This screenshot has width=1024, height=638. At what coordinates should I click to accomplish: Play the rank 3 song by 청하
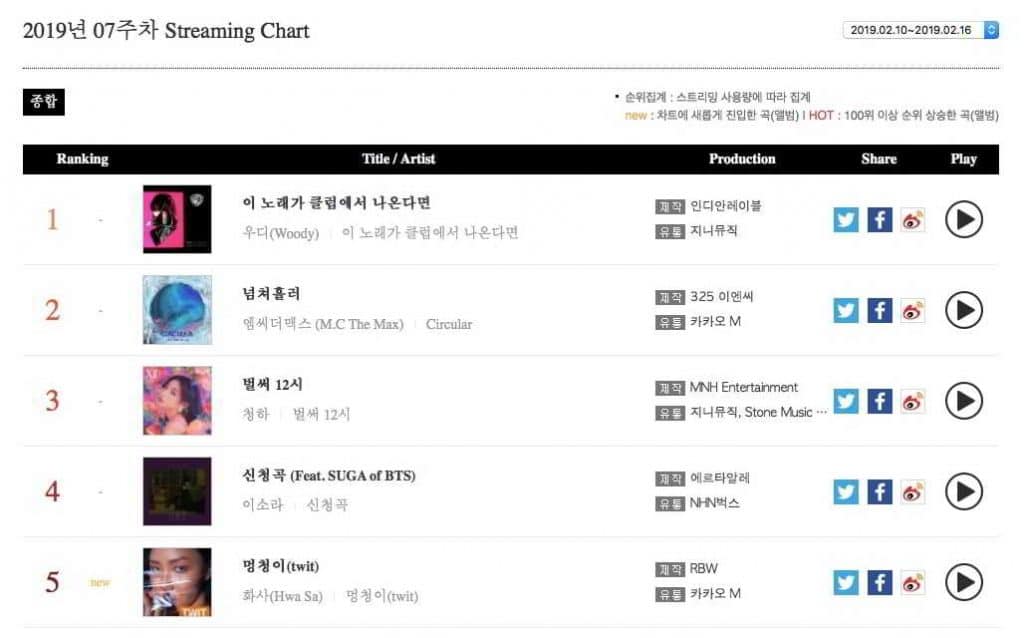pos(963,401)
